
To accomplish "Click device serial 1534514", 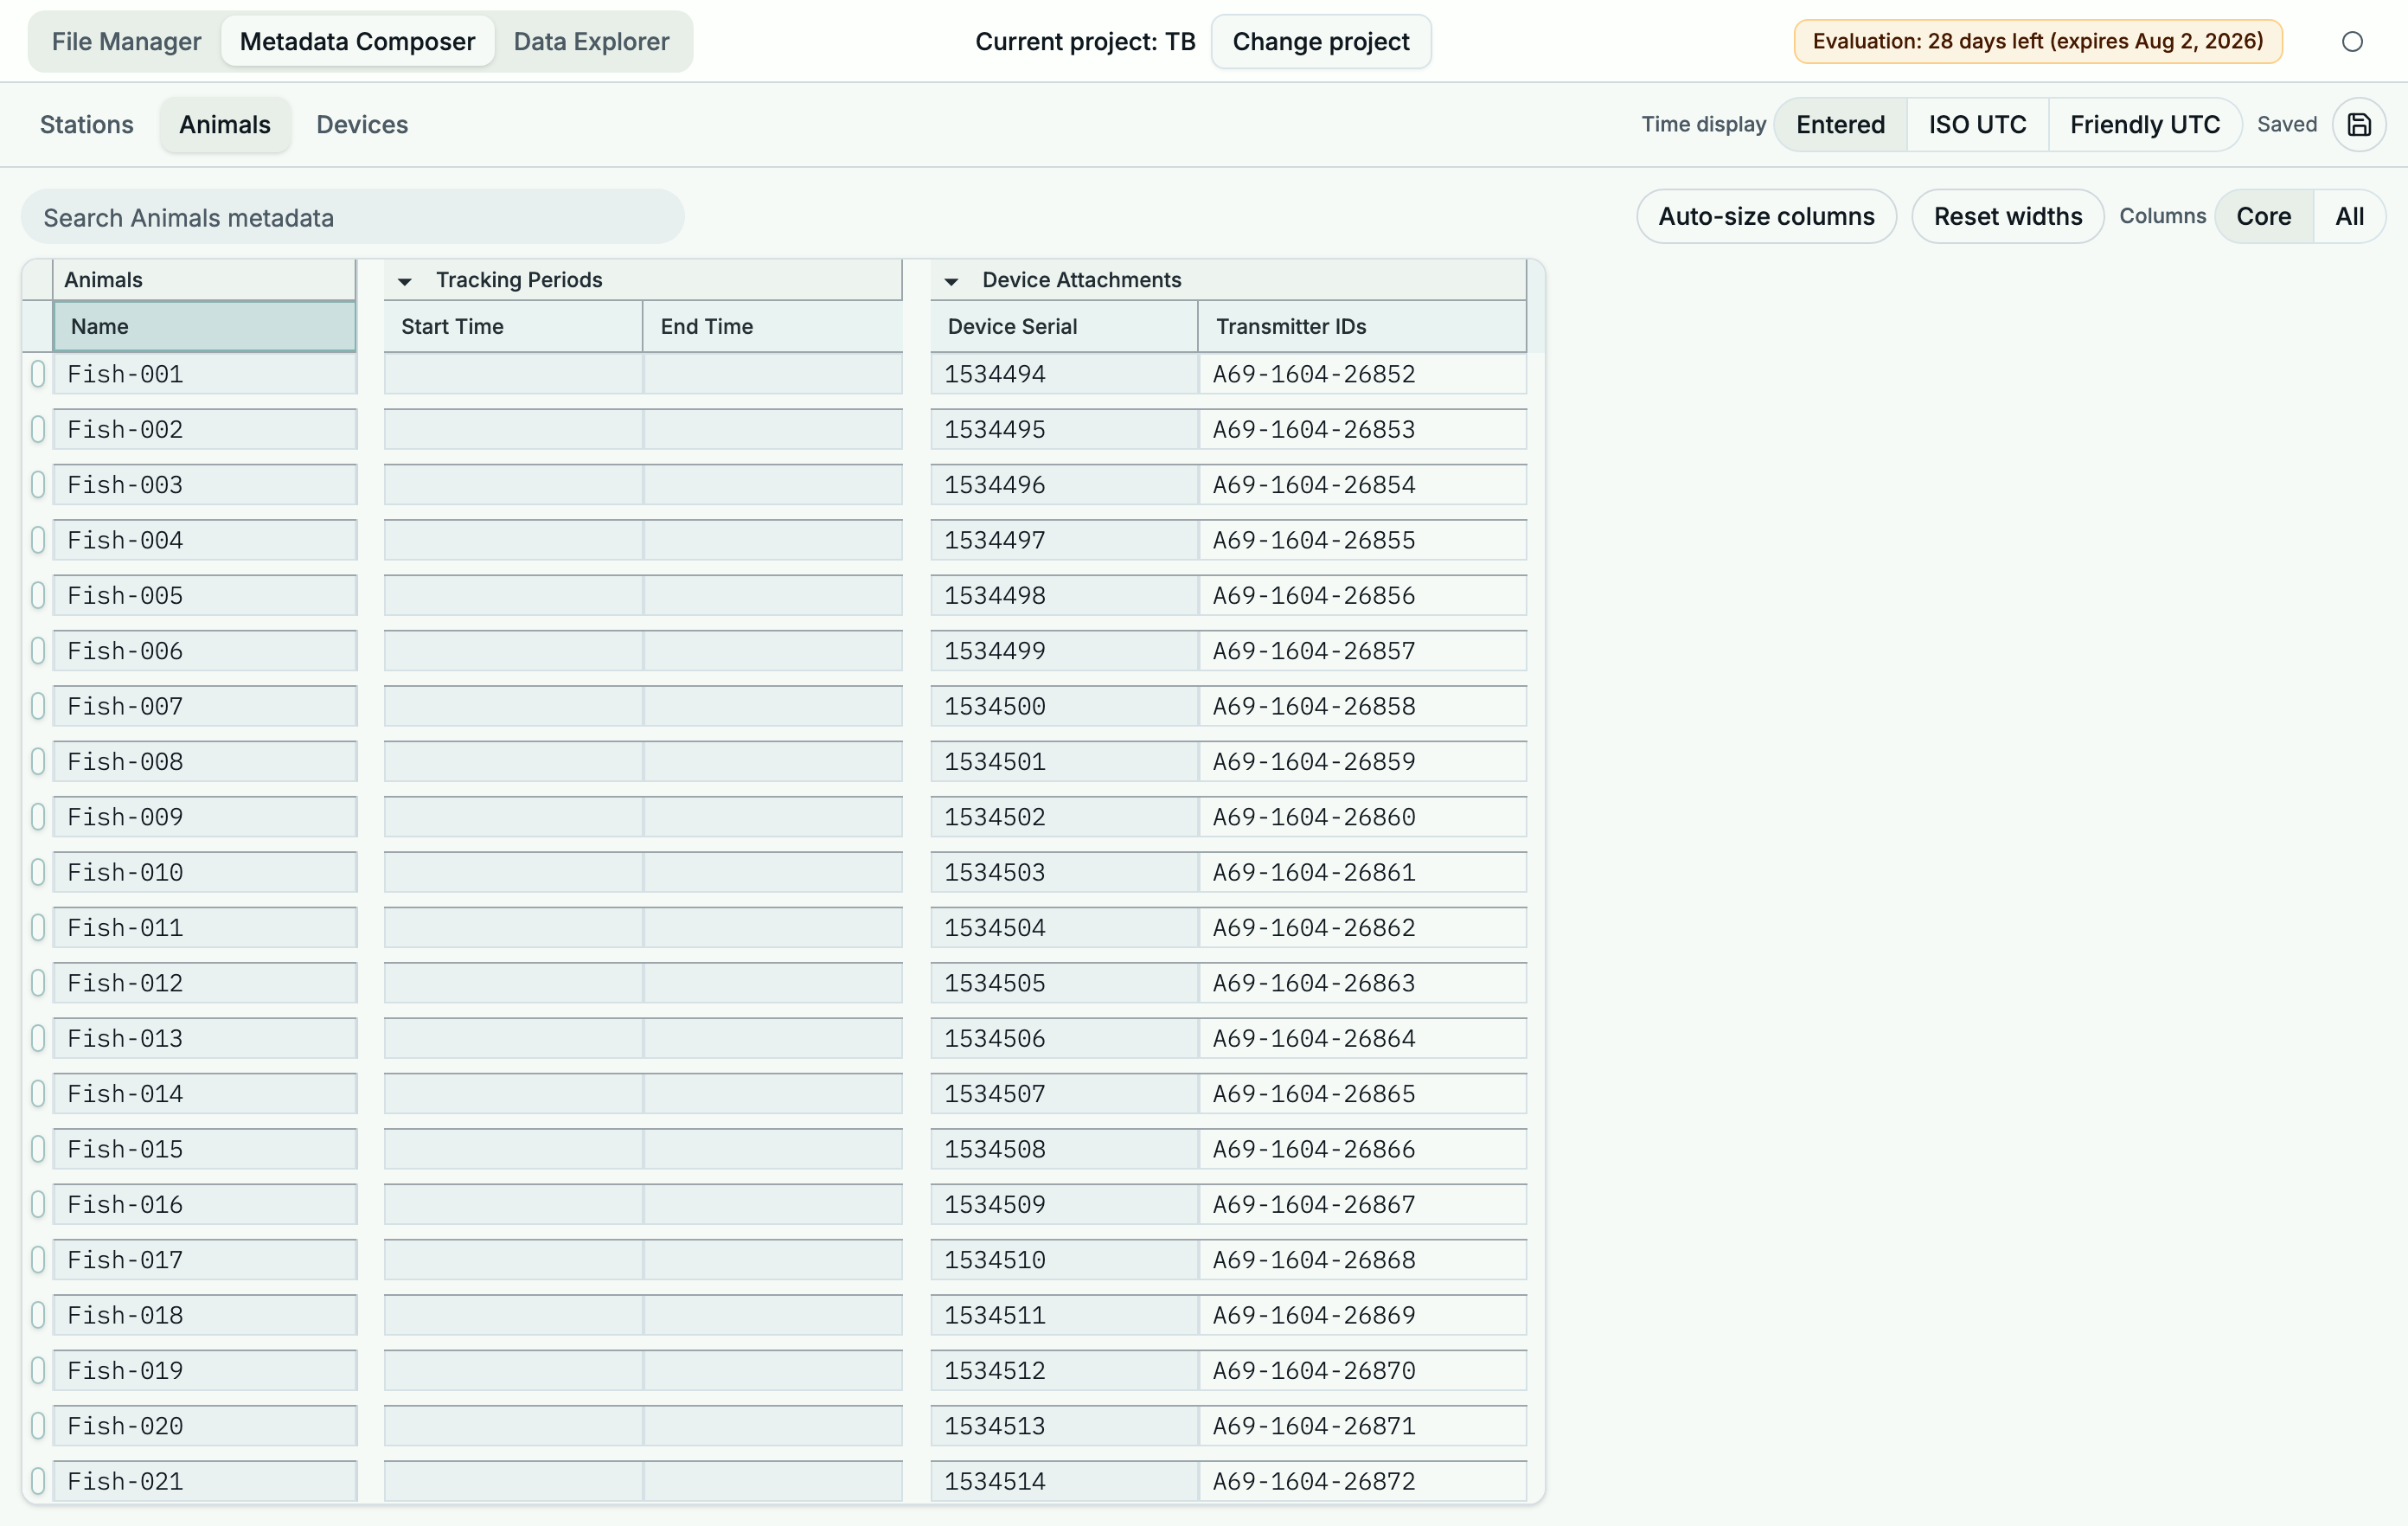I will (x=1064, y=1481).
